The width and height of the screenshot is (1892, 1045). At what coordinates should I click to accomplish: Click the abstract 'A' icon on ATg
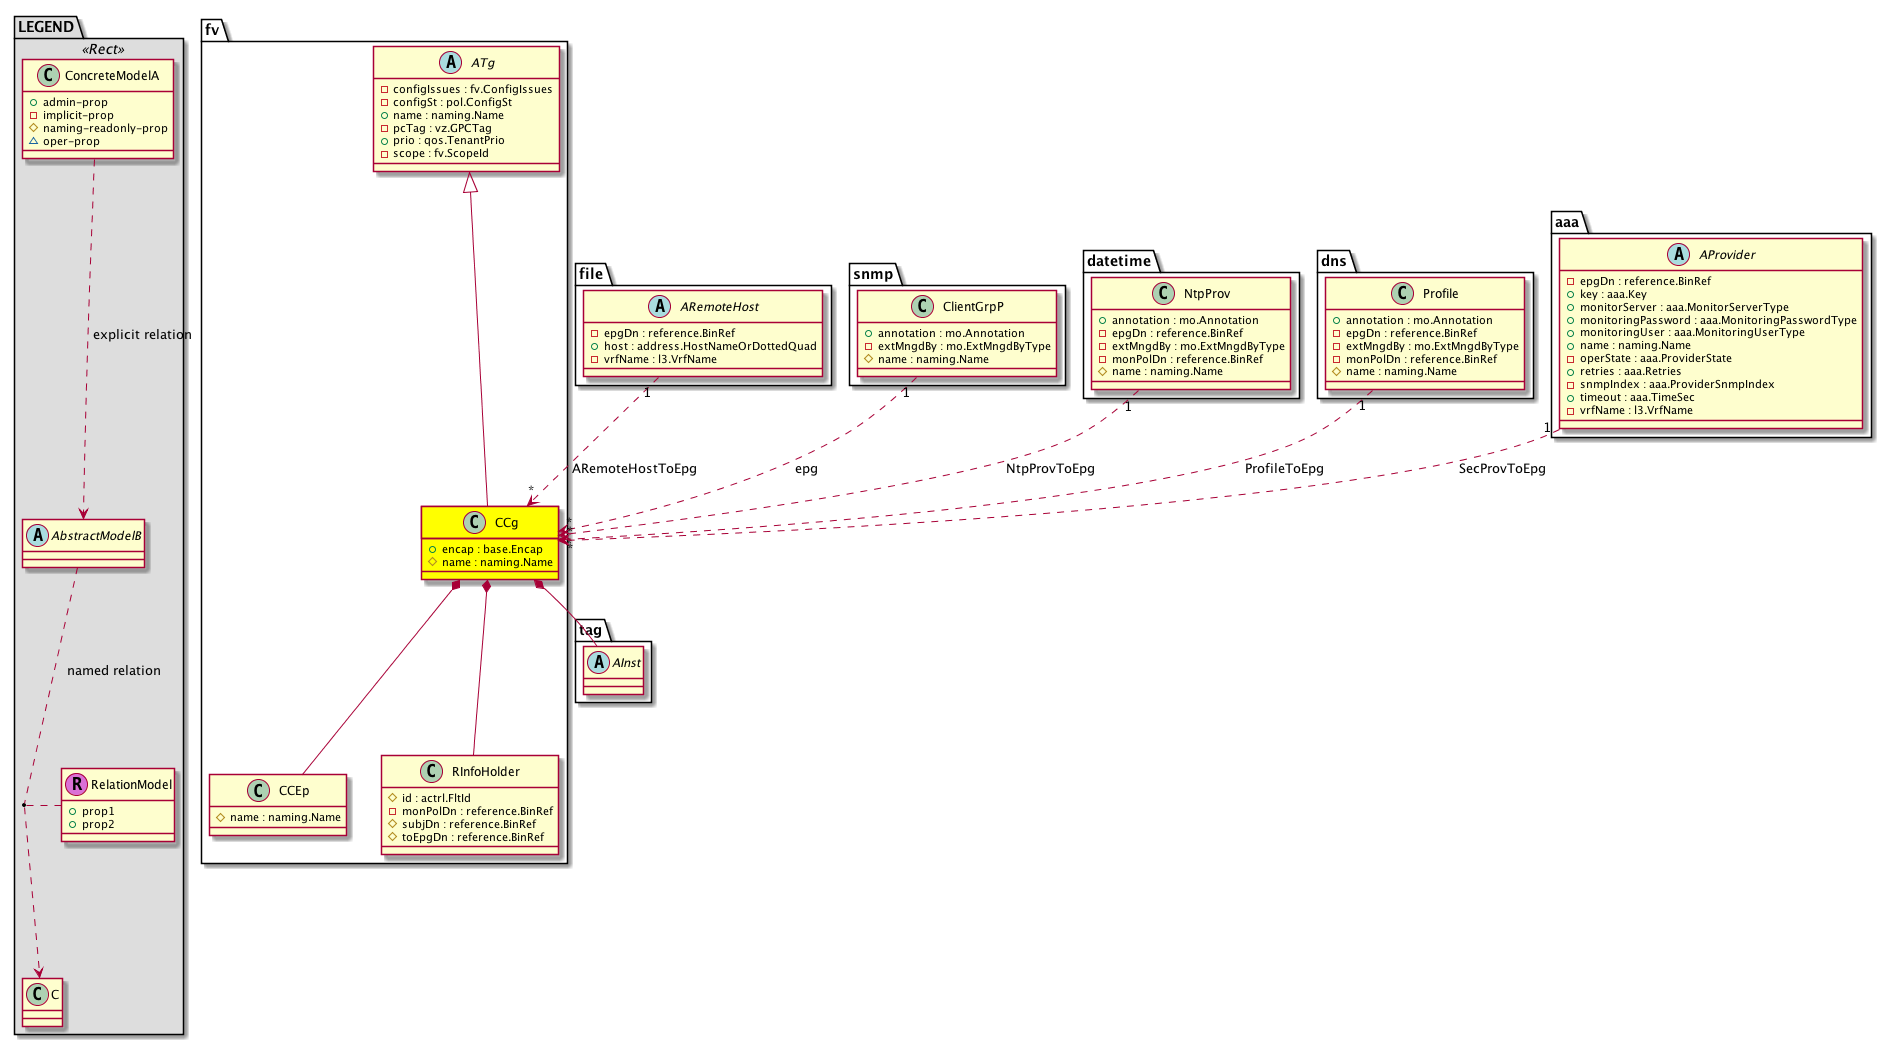449,63
